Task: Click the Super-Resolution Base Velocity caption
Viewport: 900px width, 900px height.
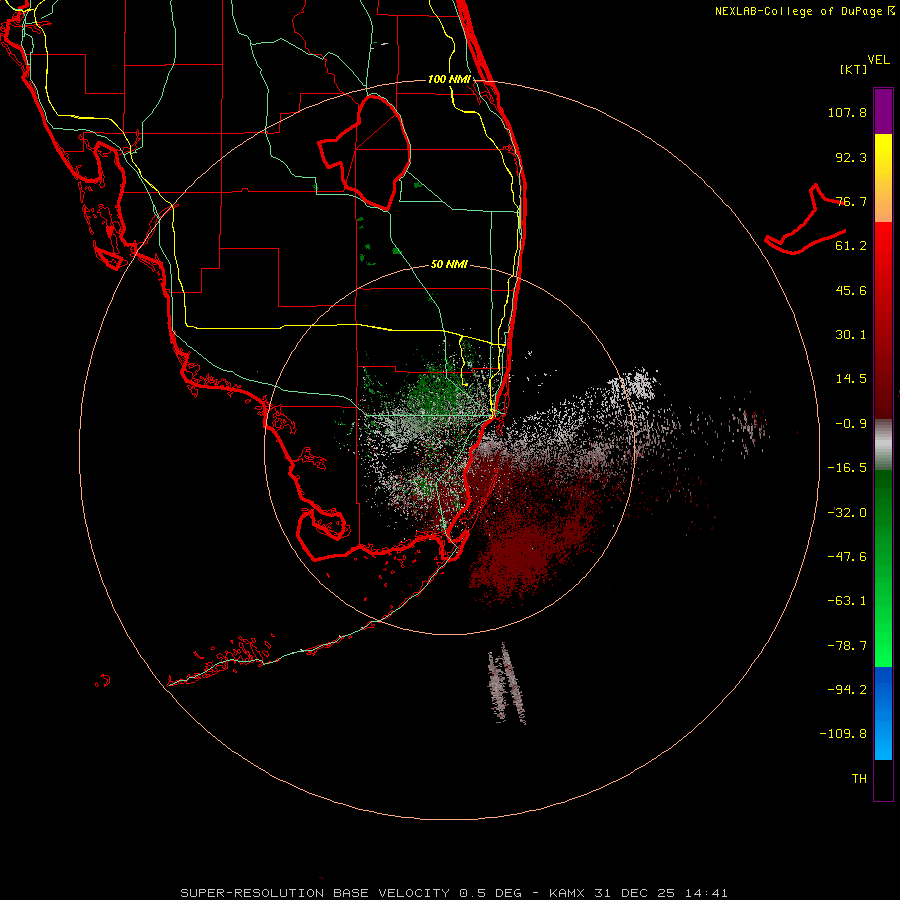Action: (454, 893)
